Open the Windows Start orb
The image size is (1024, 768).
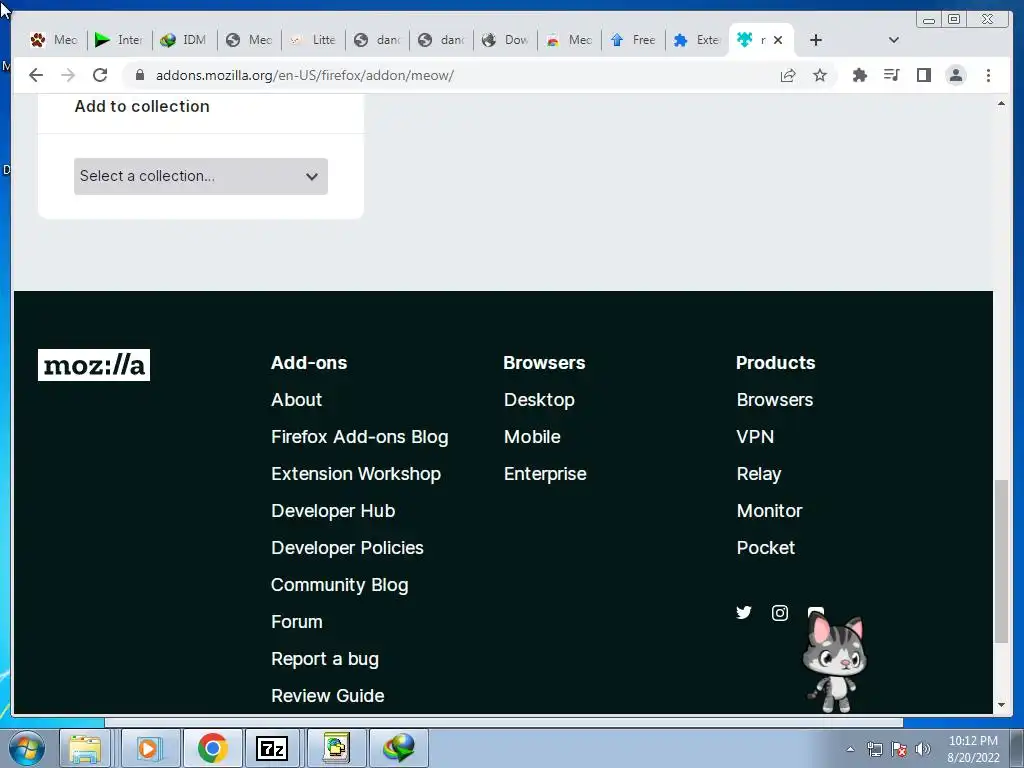tap(27, 748)
